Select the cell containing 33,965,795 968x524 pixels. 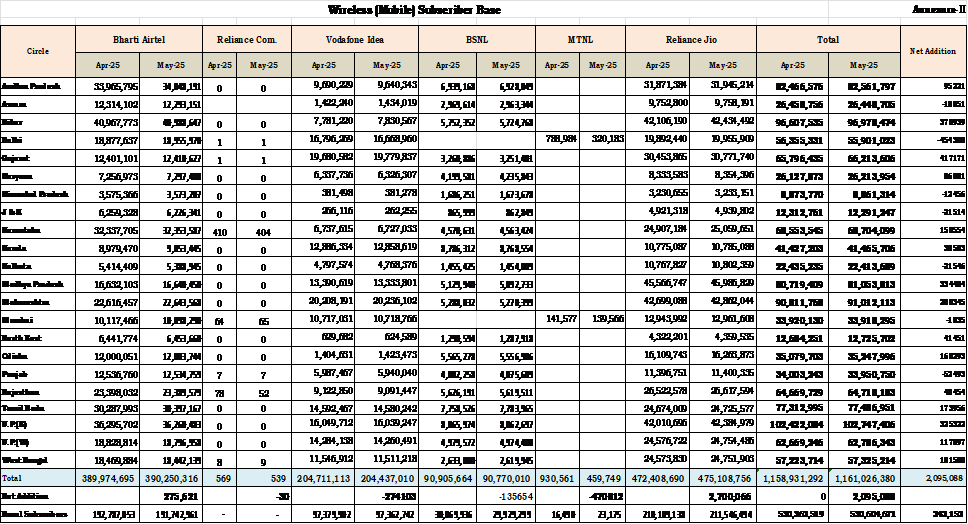(107, 86)
